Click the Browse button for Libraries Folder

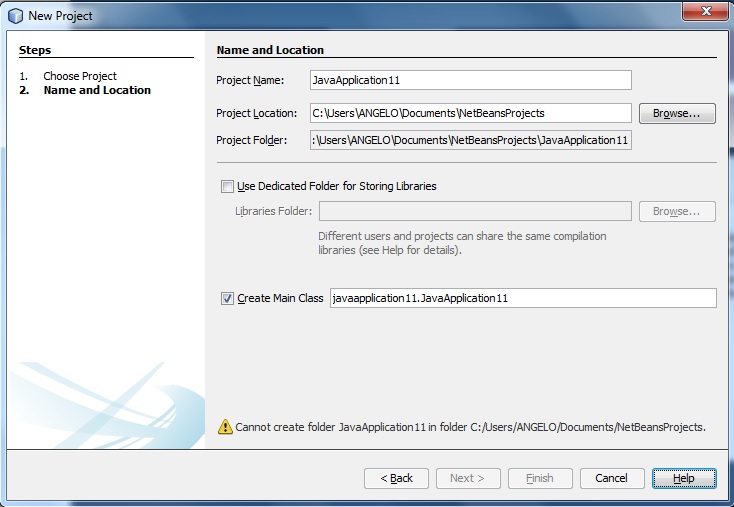(x=677, y=212)
